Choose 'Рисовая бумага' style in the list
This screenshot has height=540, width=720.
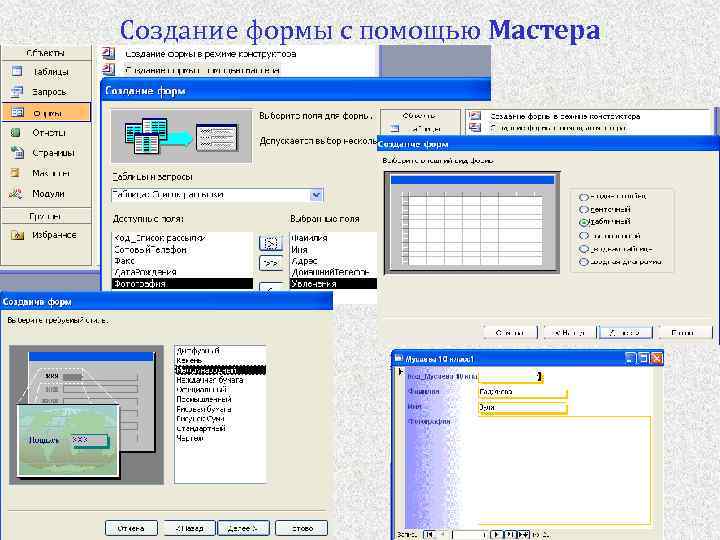[220, 409]
